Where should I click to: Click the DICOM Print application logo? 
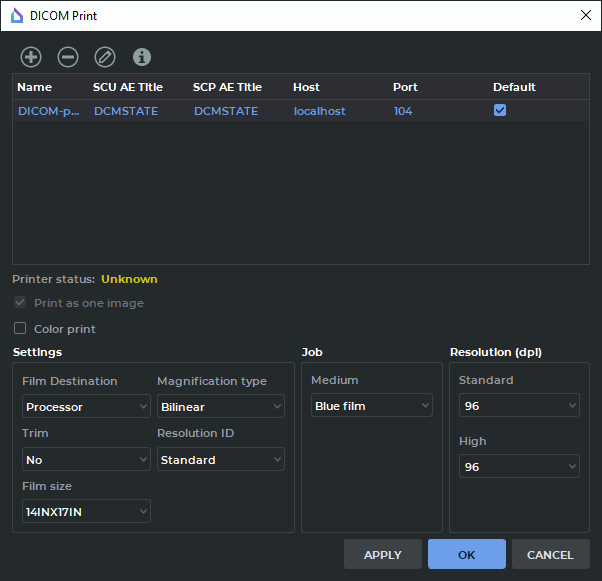[x=17, y=16]
